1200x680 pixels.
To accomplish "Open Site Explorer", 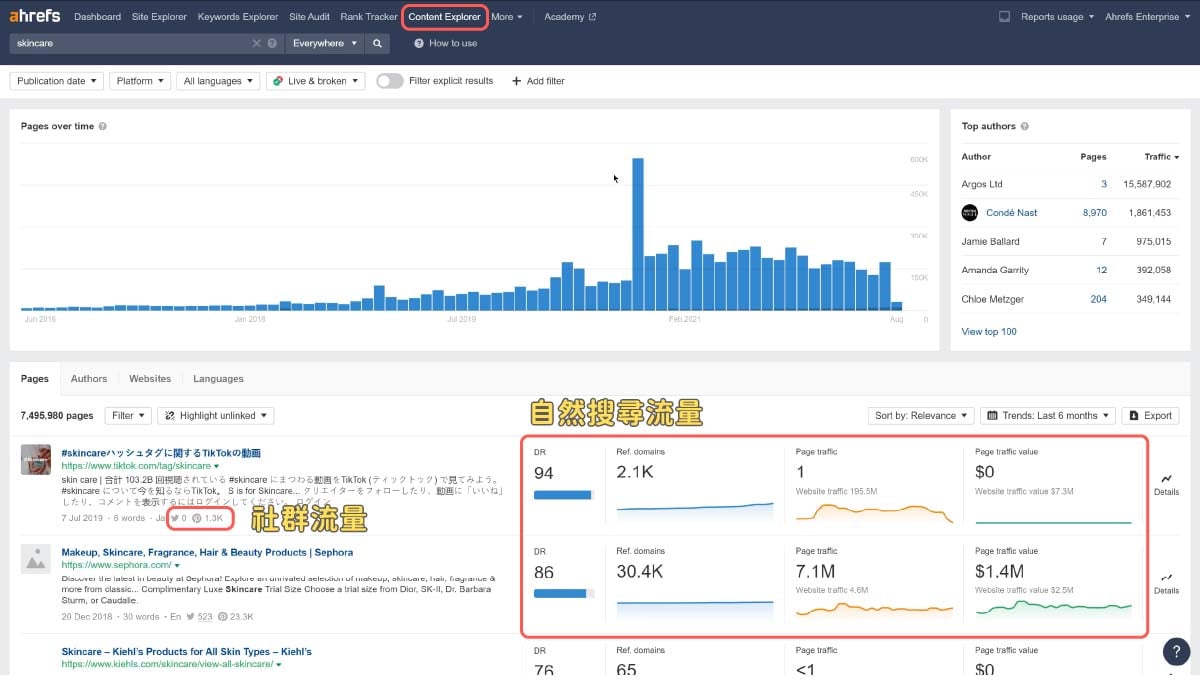I will click(x=159, y=16).
